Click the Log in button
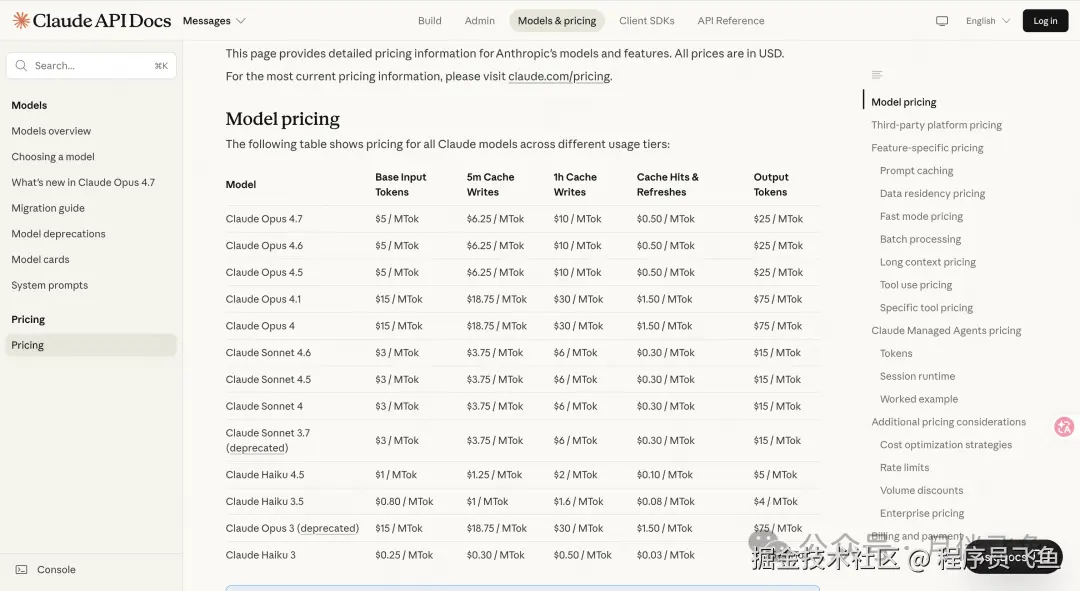This screenshot has height=591, width=1080. pyautogui.click(x=1045, y=21)
